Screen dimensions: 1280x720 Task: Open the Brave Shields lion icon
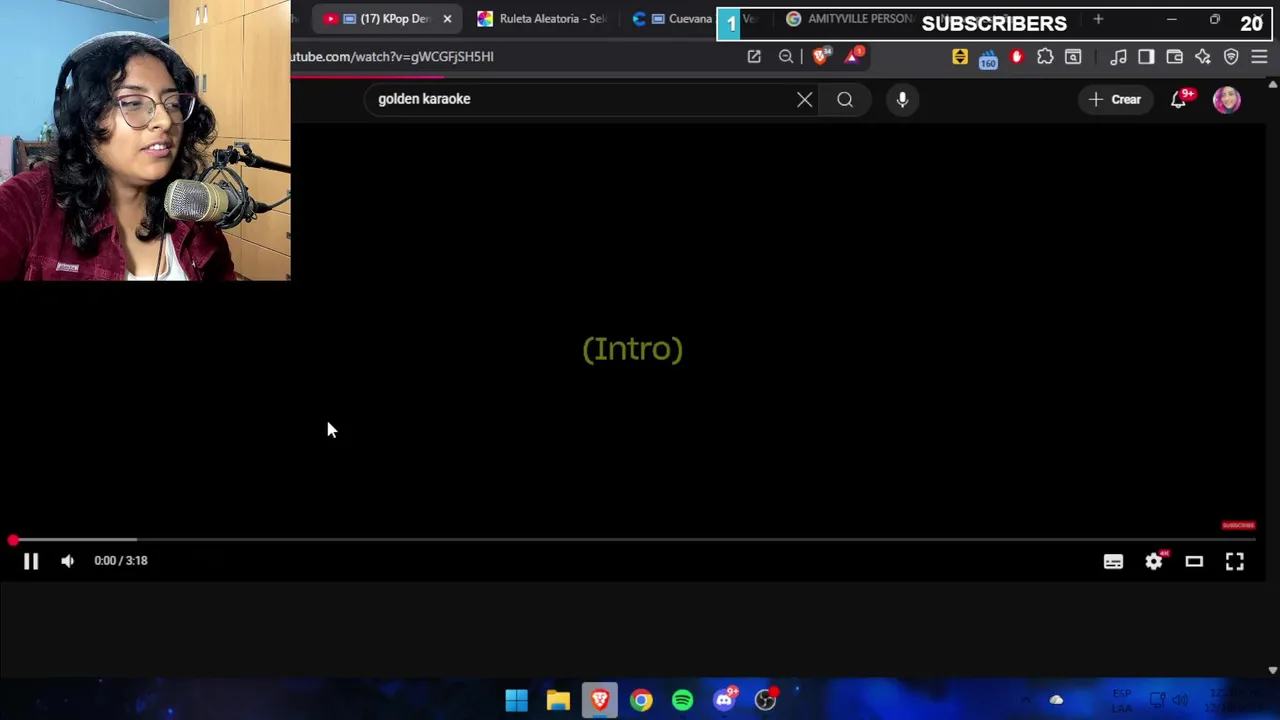[821, 57]
